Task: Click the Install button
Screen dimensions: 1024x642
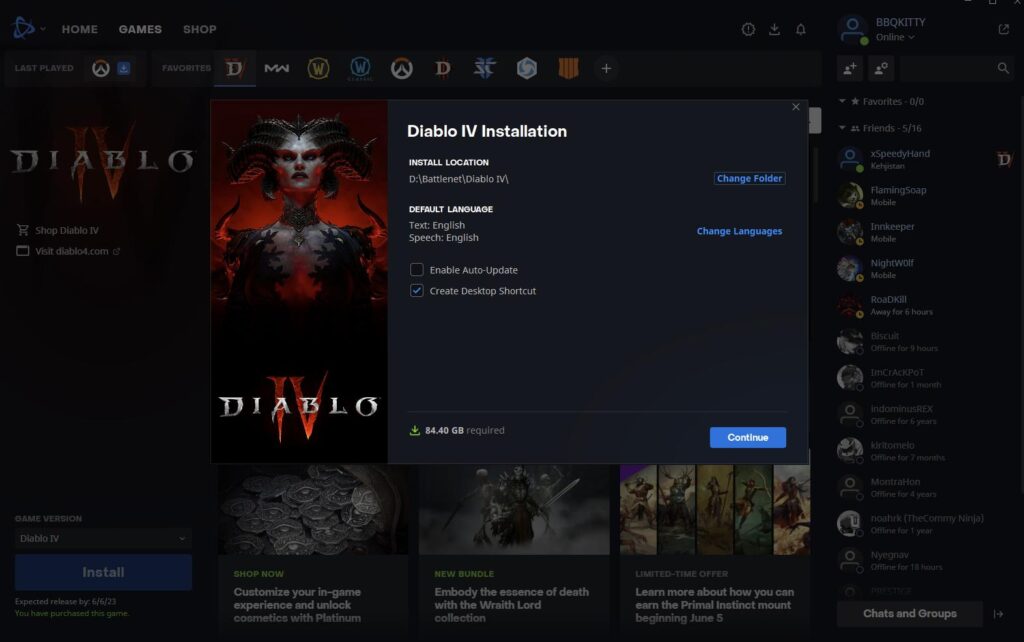Action: tap(103, 572)
